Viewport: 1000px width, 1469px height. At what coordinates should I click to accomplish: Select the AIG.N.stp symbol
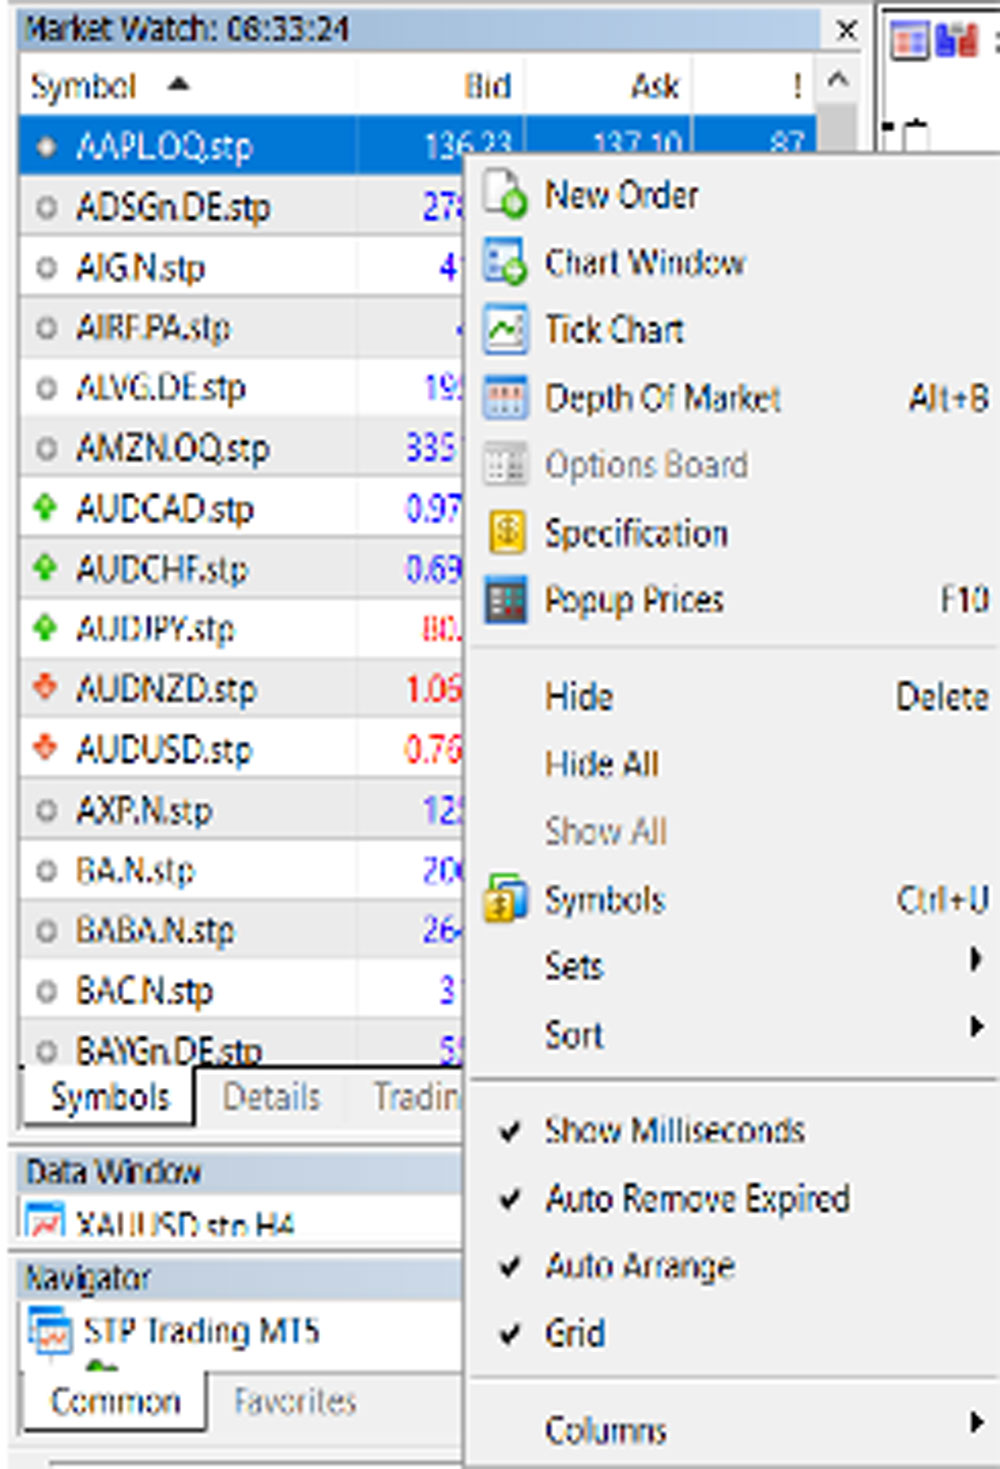(x=141, y=267)
